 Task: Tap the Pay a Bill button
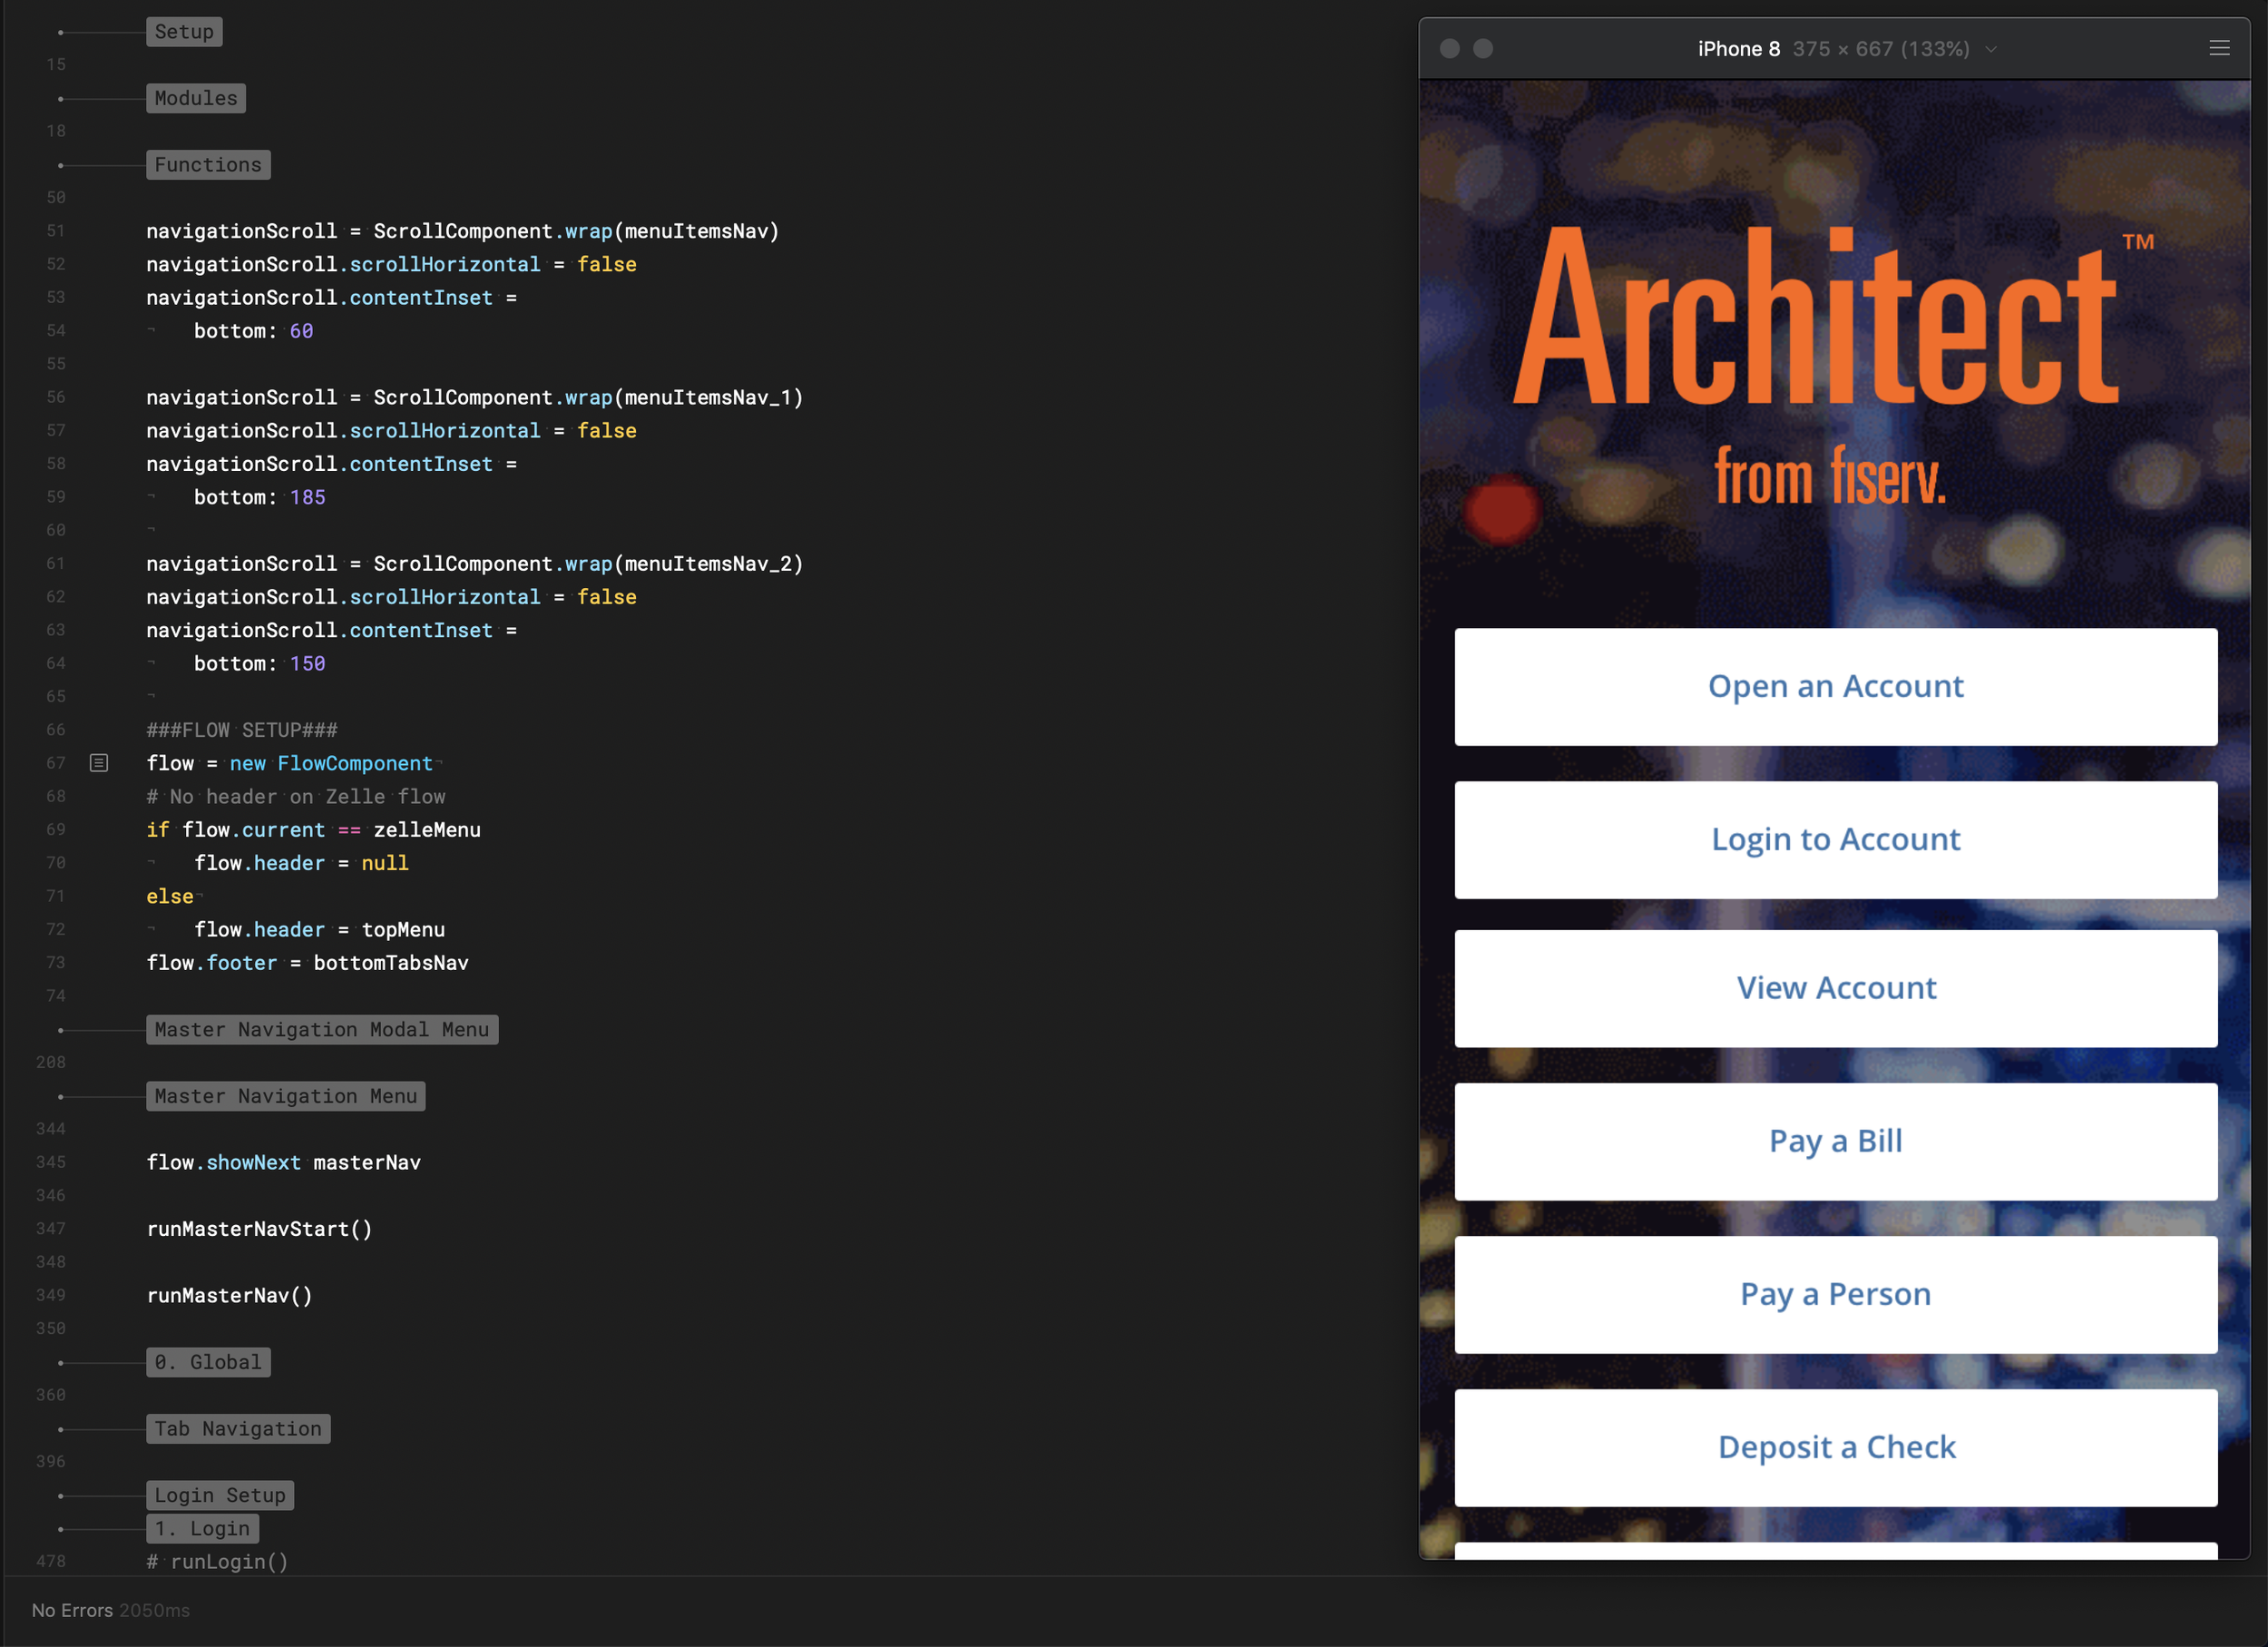click(1836, 1142)
